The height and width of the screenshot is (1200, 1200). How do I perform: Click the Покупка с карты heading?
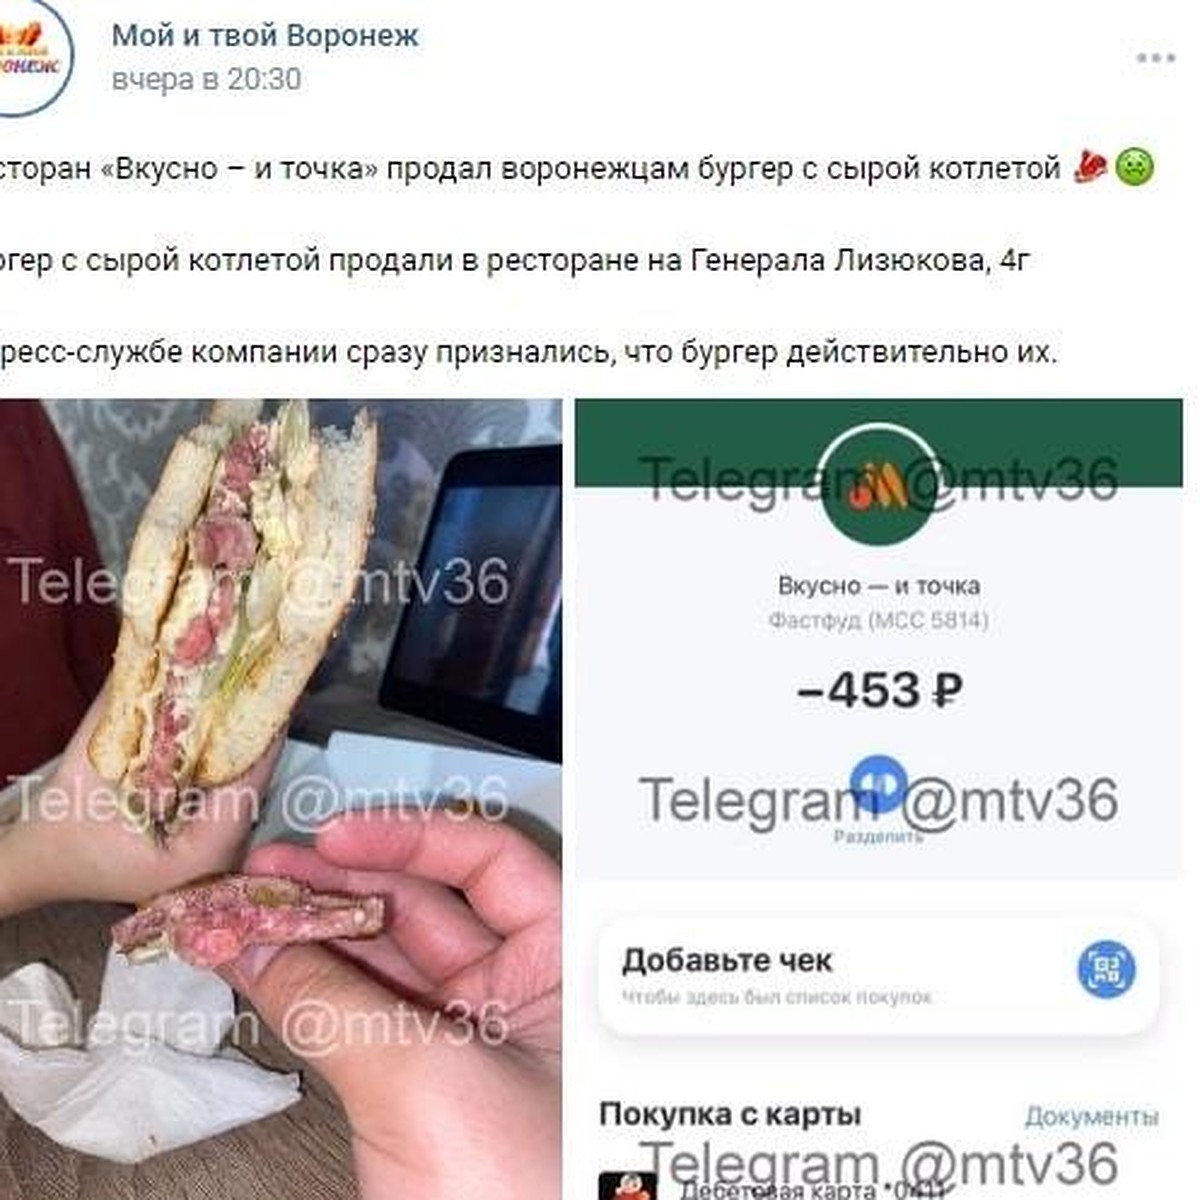click(730, 1114)
